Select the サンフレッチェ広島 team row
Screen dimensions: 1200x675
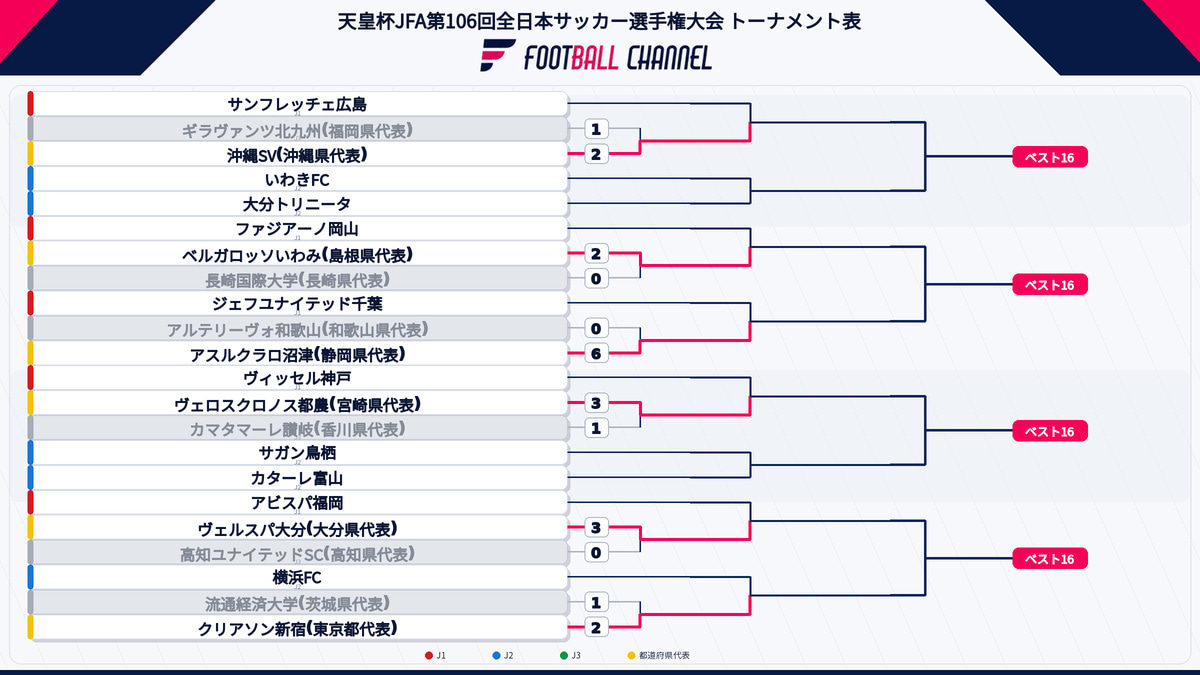(x=298, y=104)
